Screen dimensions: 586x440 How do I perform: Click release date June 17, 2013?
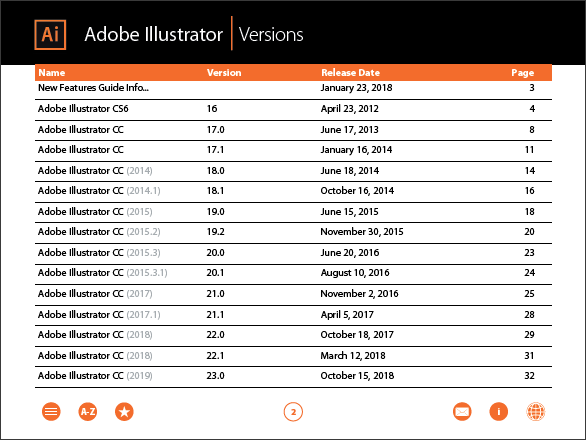click(x=349, y=130)
